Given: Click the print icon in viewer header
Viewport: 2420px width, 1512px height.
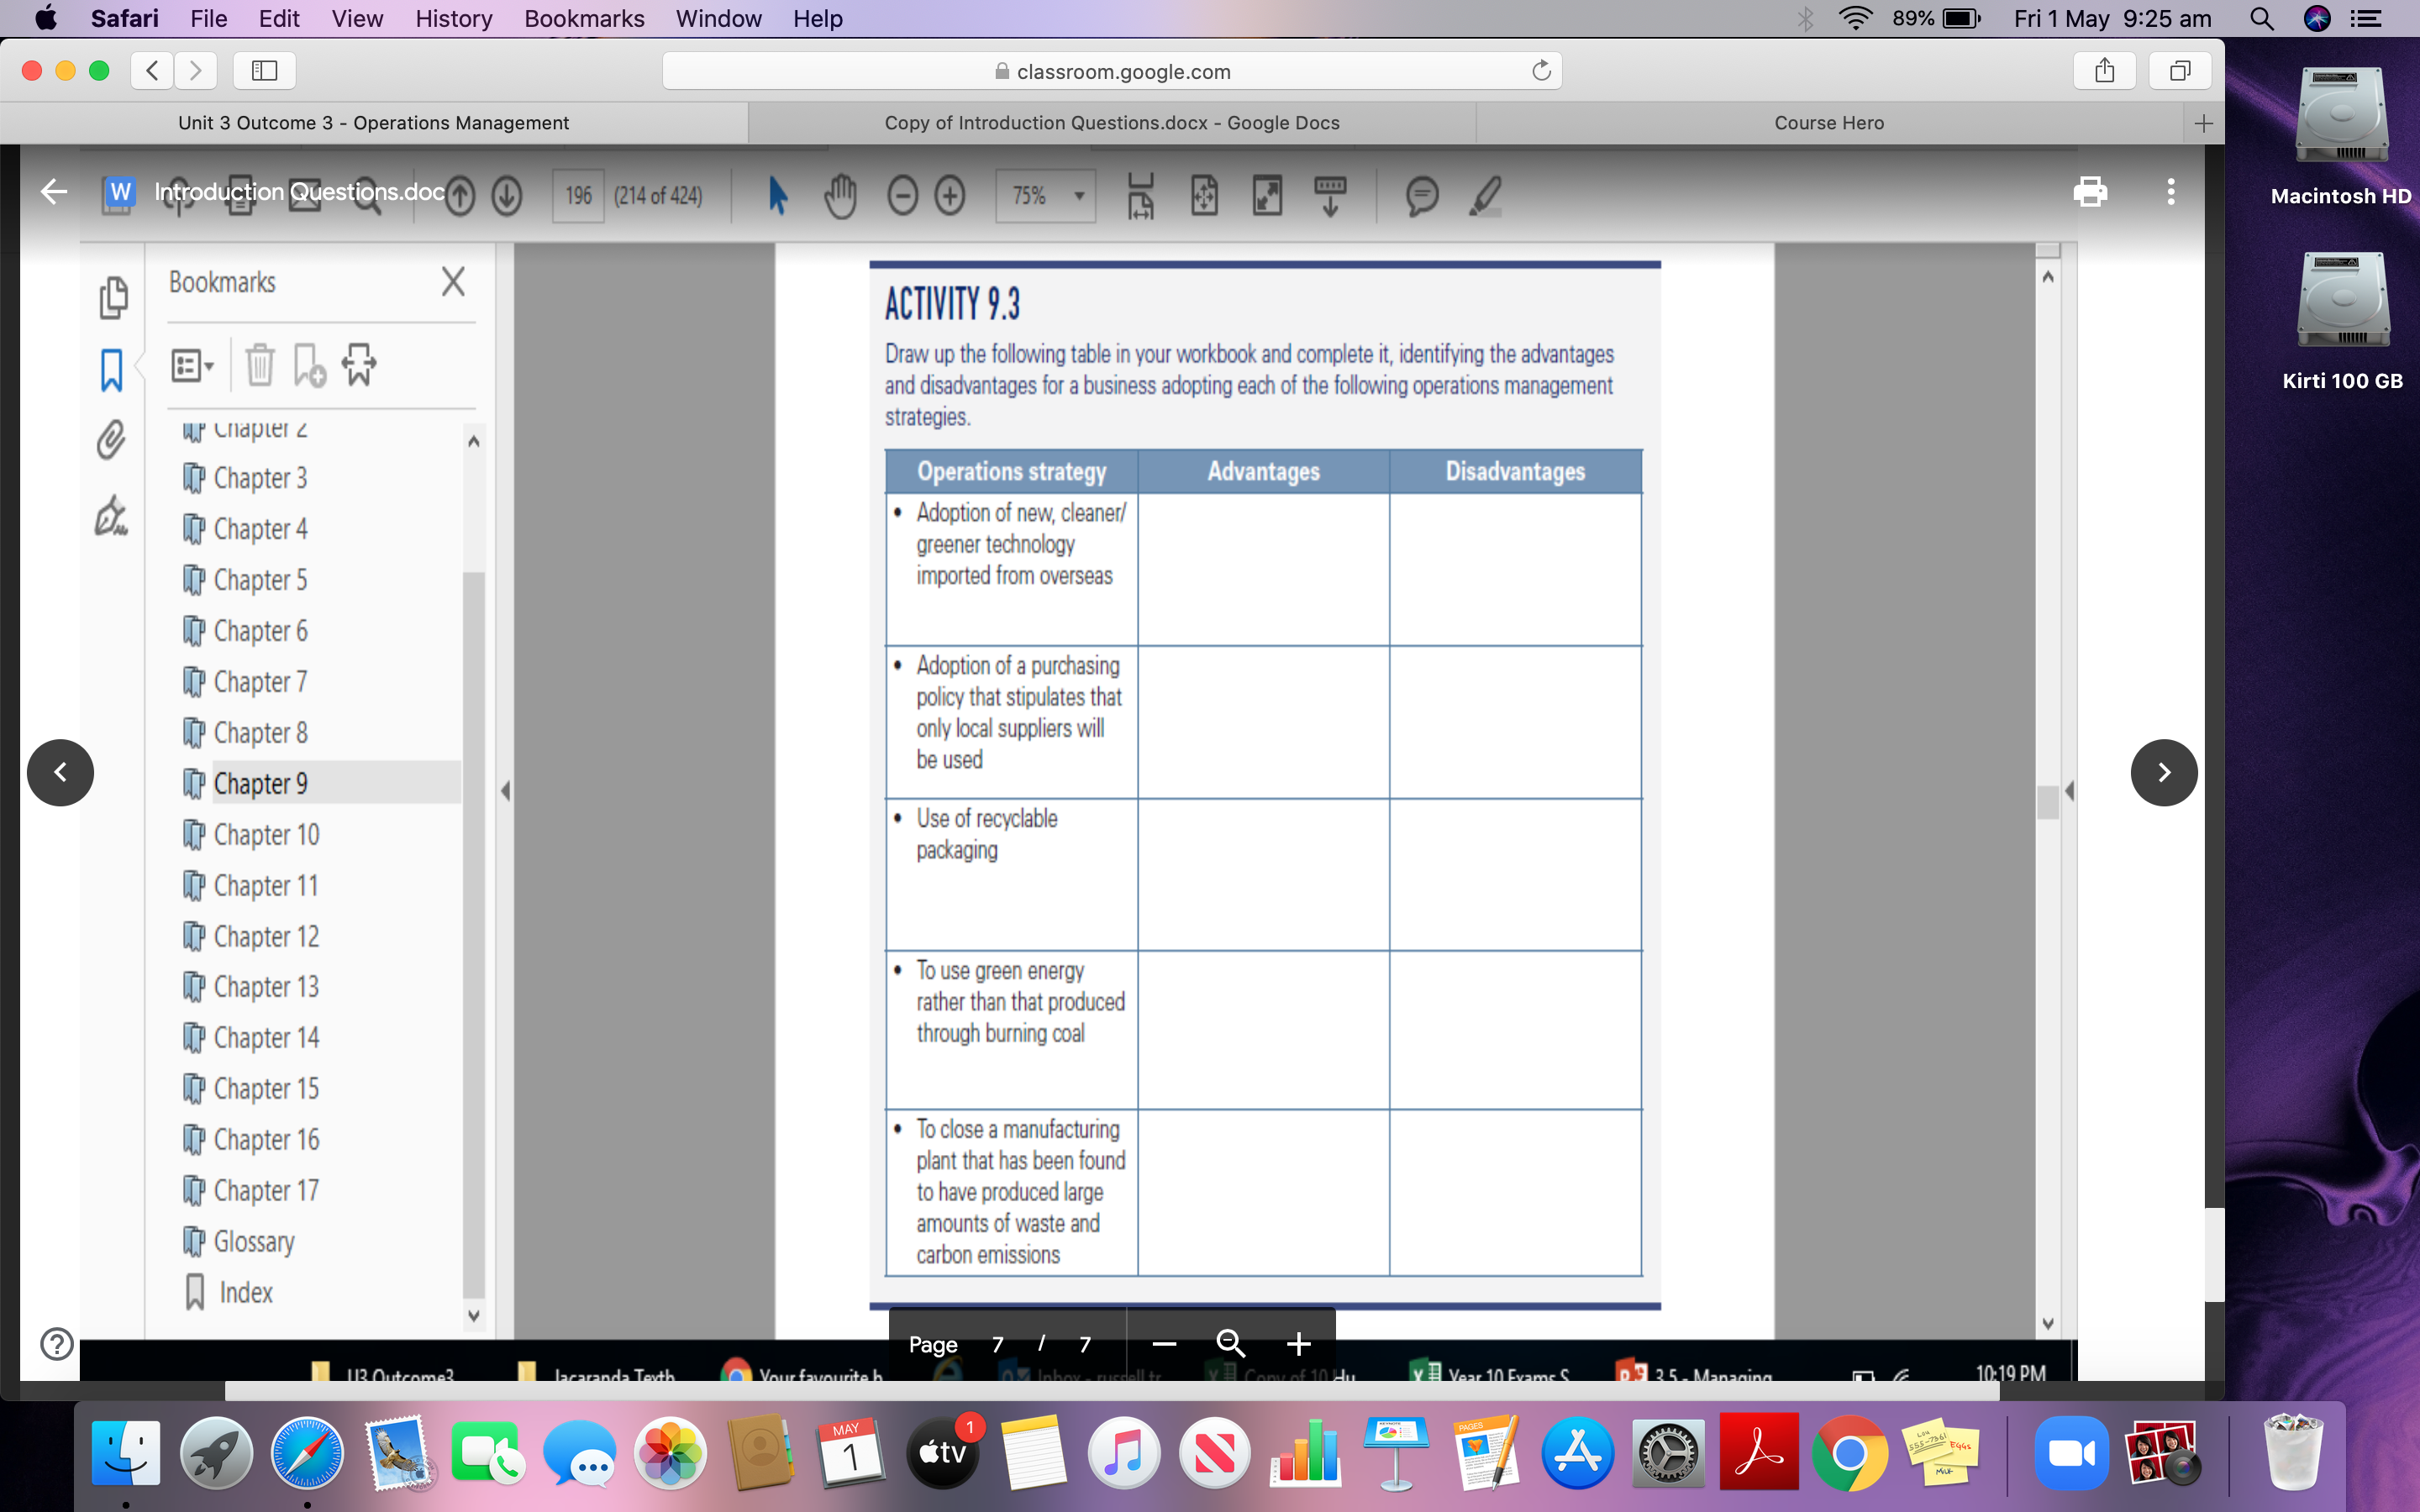Looking at the screenshot, I should pos(2089,192).
